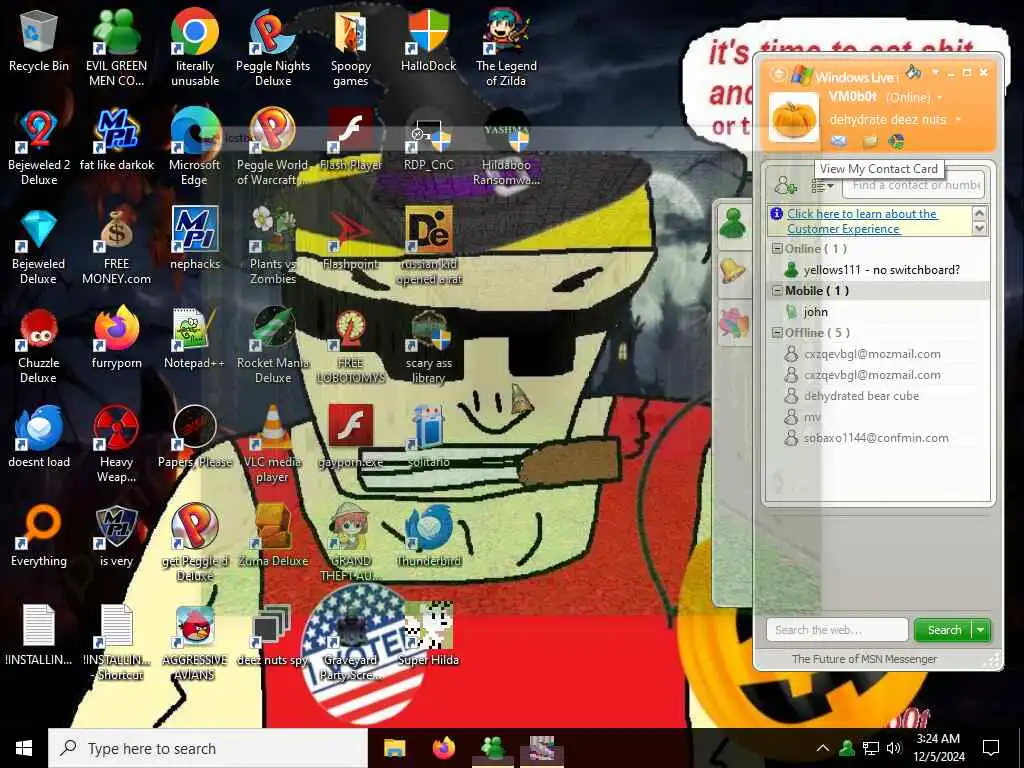This screenshot has height=768, width=1024.
Task: Open the contact list layout dropdown
Action: tap(822, 187)
